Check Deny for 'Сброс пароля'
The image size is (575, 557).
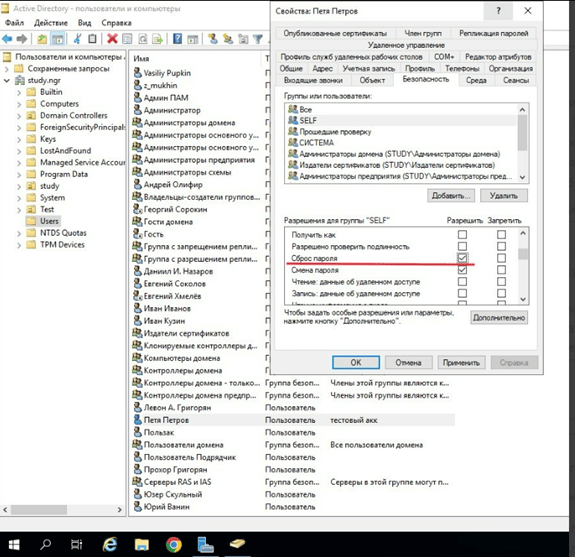pos(501,258)
